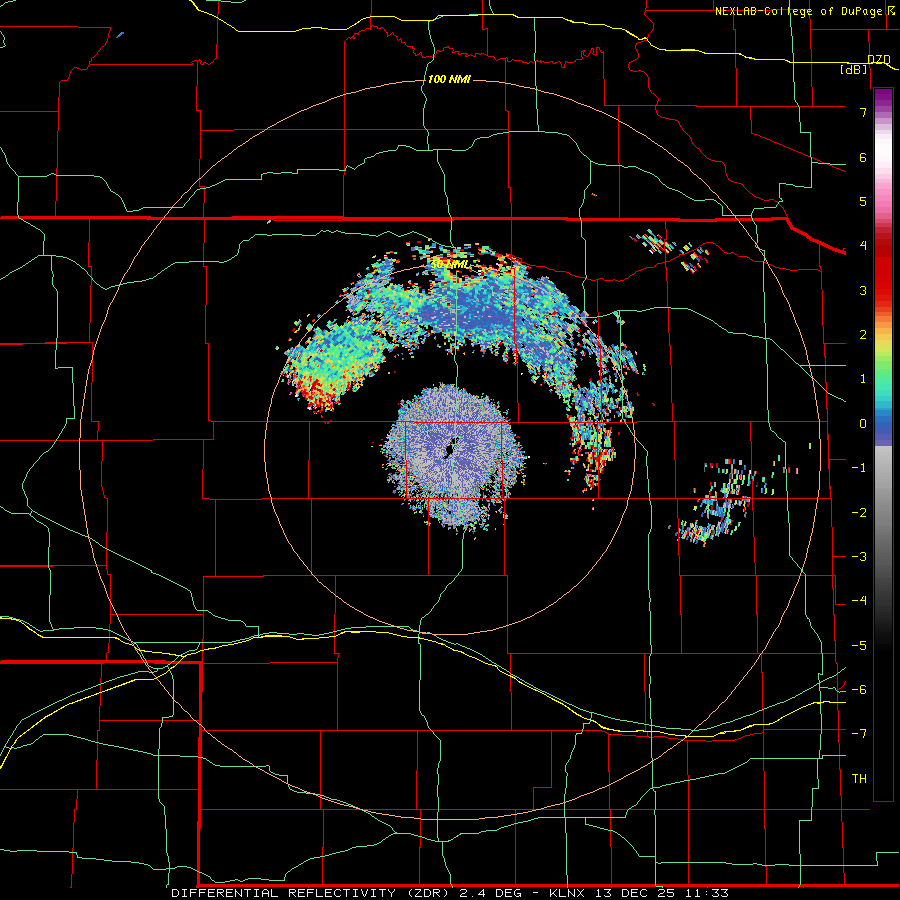
Task: Click the "-3" value on ZDR scale
Action: click(859, 556)
